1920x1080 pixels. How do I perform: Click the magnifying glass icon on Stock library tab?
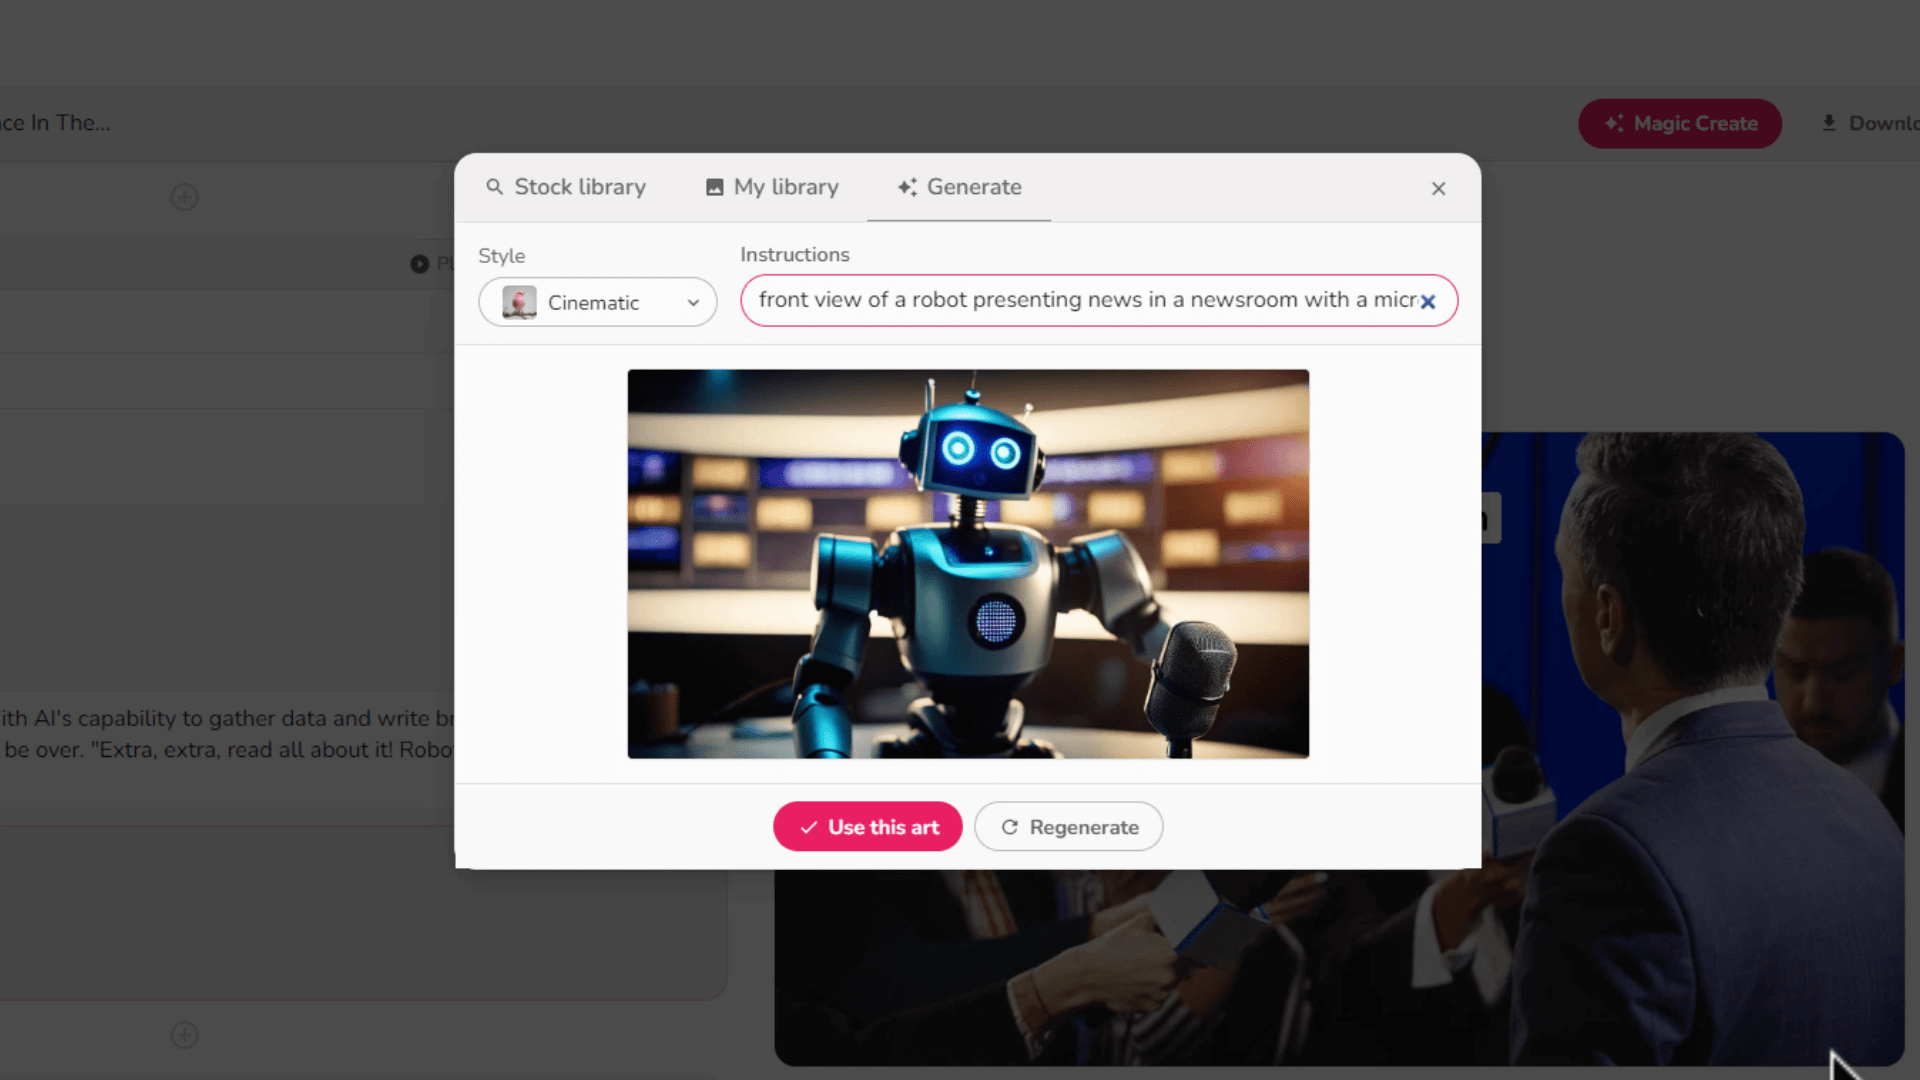(x=495, y=187)
